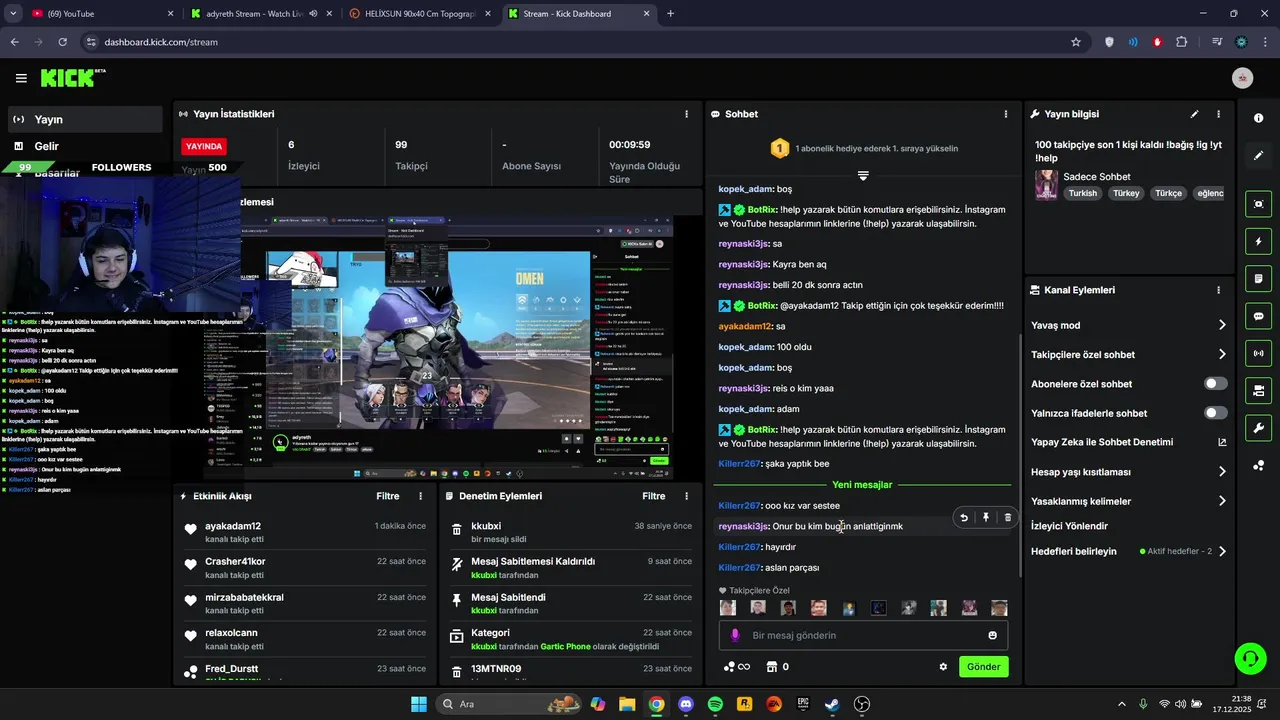Click the purple microphone icon in message box
Screen dimensions: 1280x720
[735, 635]
